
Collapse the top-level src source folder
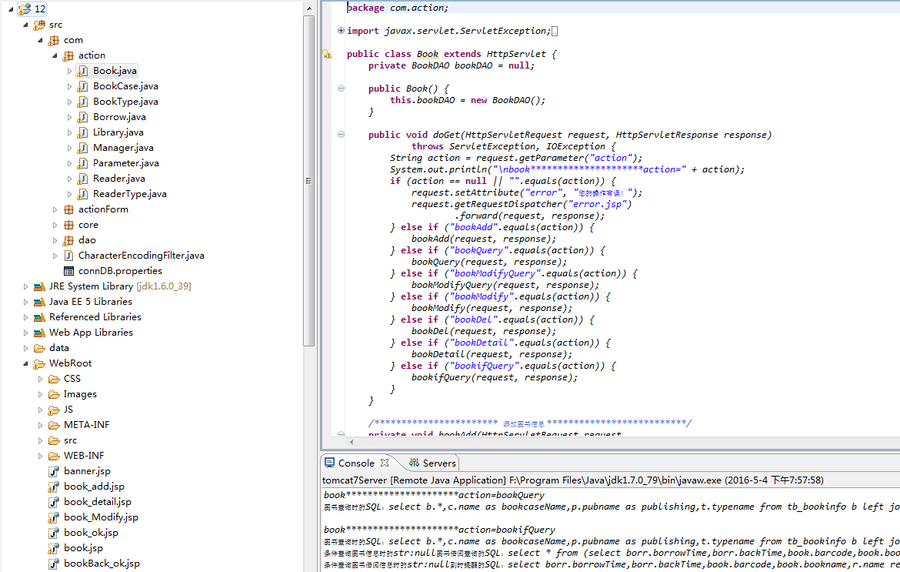[25, 25]
